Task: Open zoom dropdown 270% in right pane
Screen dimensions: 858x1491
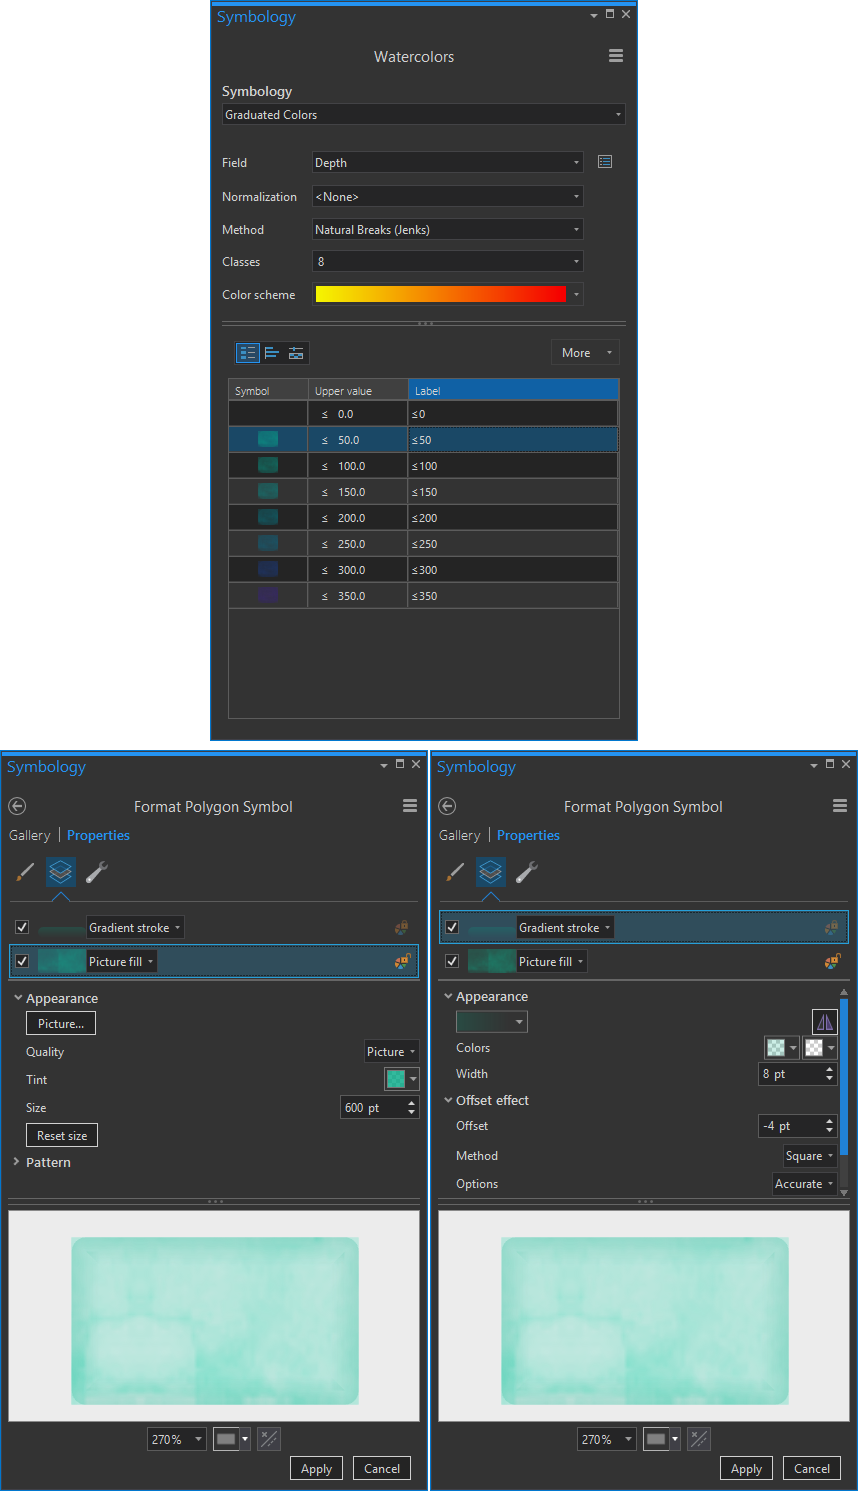Action: coord(607,1439)
